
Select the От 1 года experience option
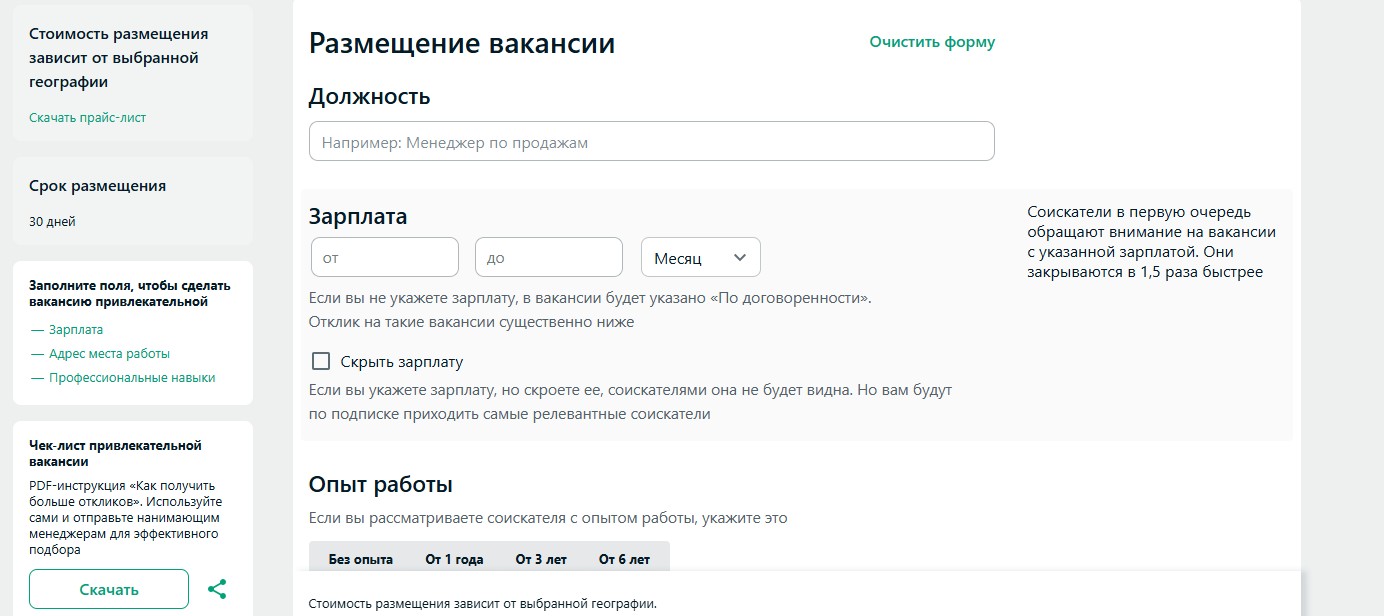click(x=454, y=559)
